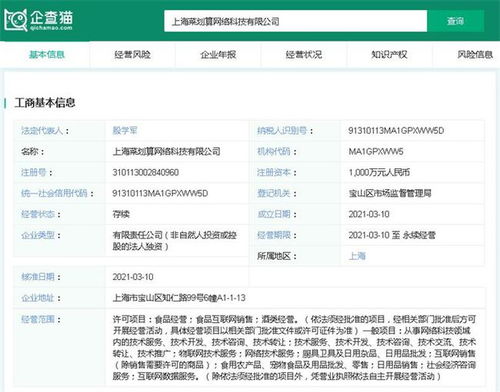Click the green 查询 search button
The image size is (500, 392).
[x=455, y=21]
